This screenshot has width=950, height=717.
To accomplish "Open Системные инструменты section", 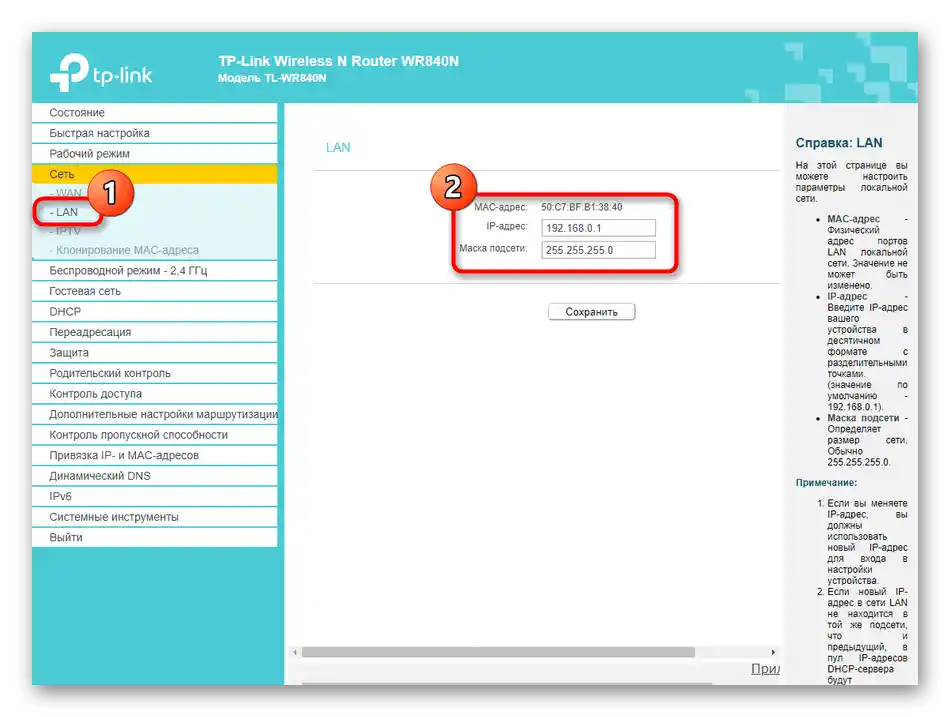I will tap(155, 517).
